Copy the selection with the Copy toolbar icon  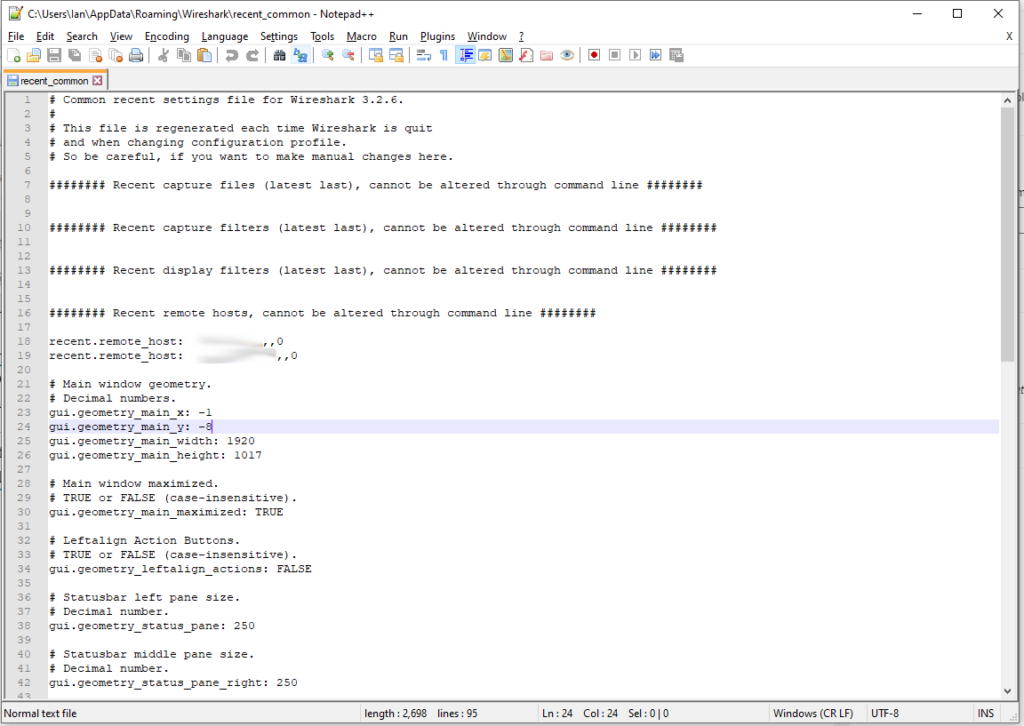point(184,55)
